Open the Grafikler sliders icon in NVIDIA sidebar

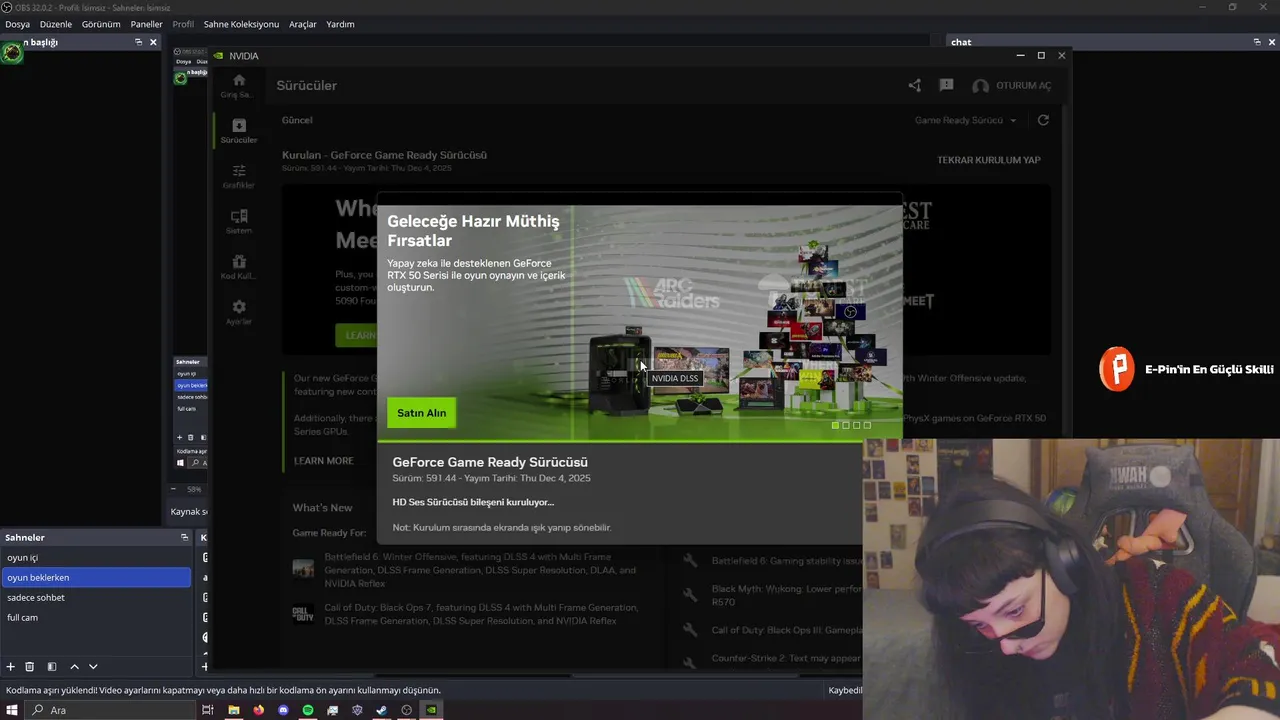(x=239, y=171)
